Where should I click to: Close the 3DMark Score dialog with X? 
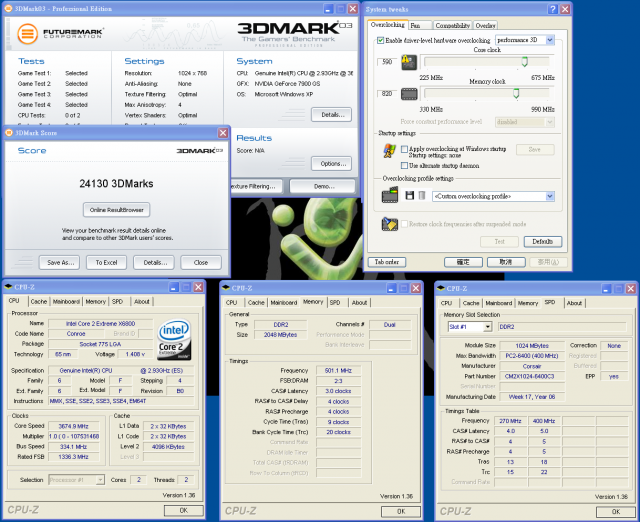pos(223,133)
